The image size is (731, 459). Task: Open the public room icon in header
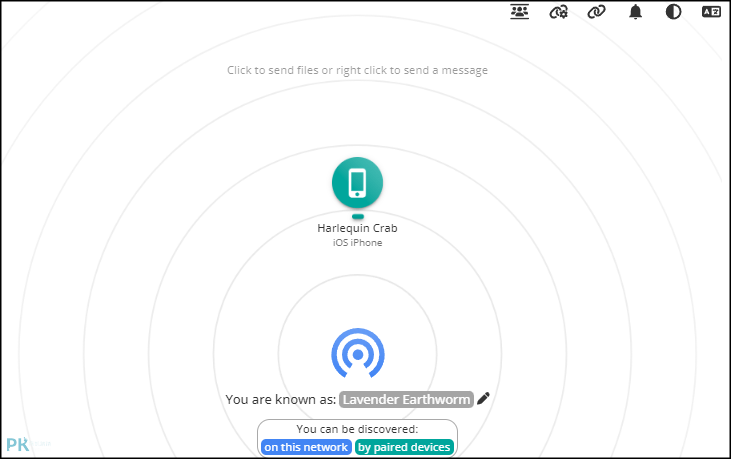519,12
